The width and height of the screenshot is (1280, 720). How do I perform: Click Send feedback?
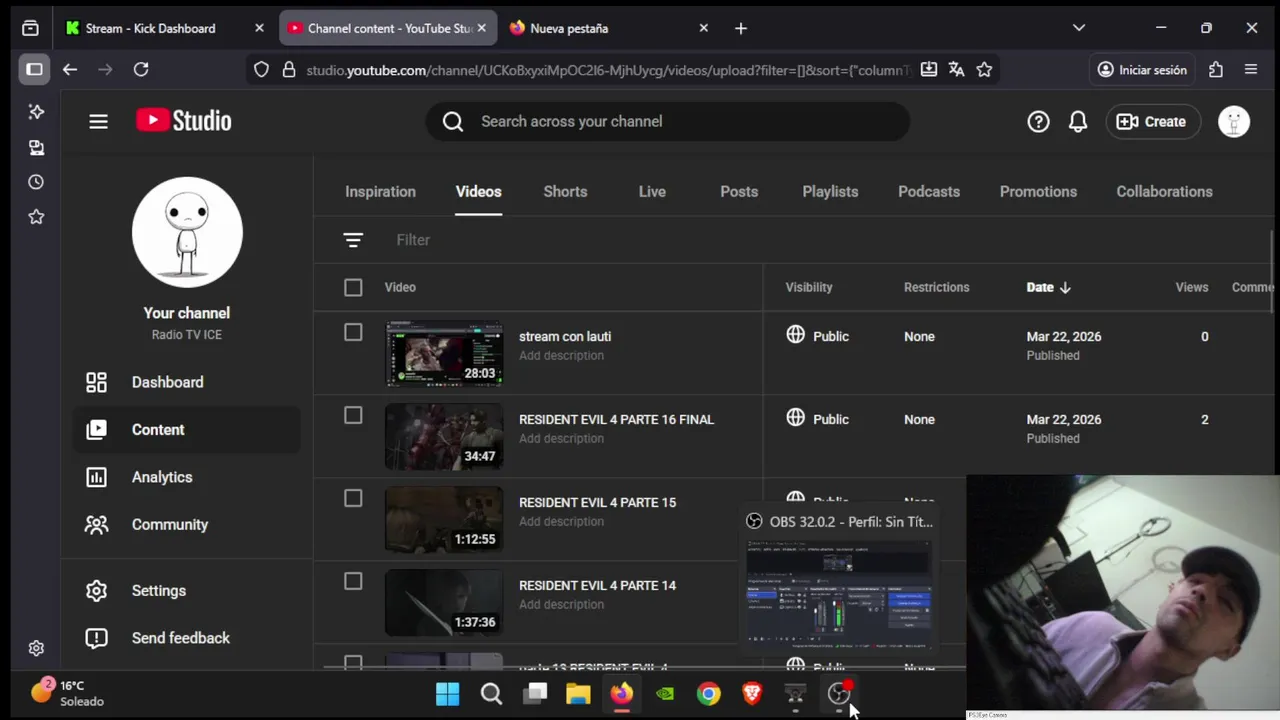pyautogui.click(x=187, y=638)
